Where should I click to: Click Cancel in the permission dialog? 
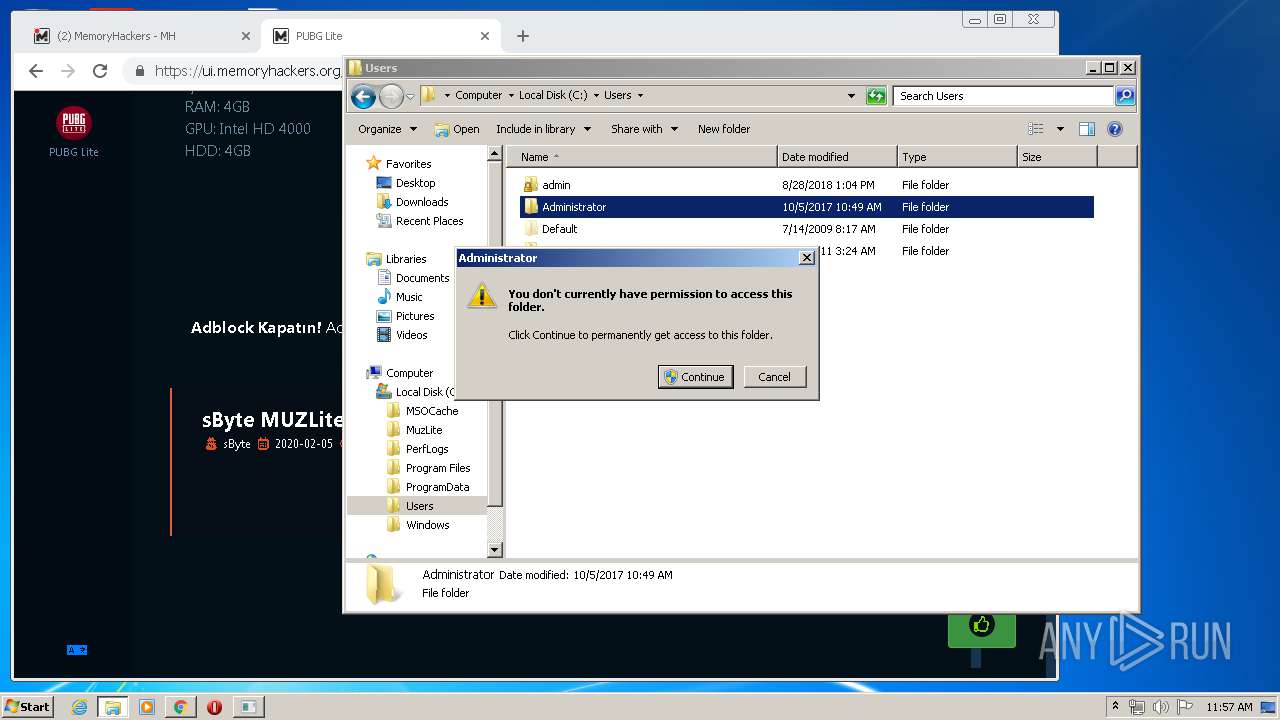coord(774,377)
